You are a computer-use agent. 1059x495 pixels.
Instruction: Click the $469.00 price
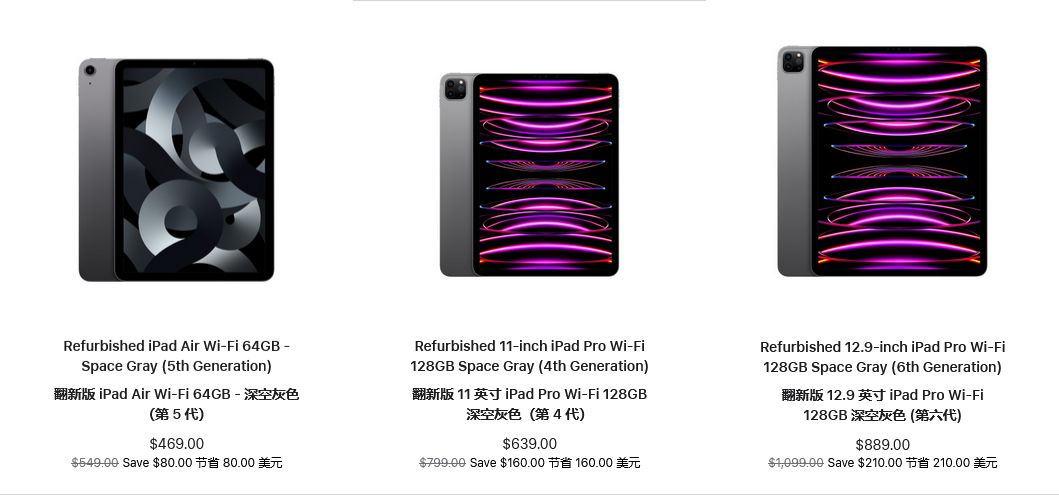coord(176,444)
